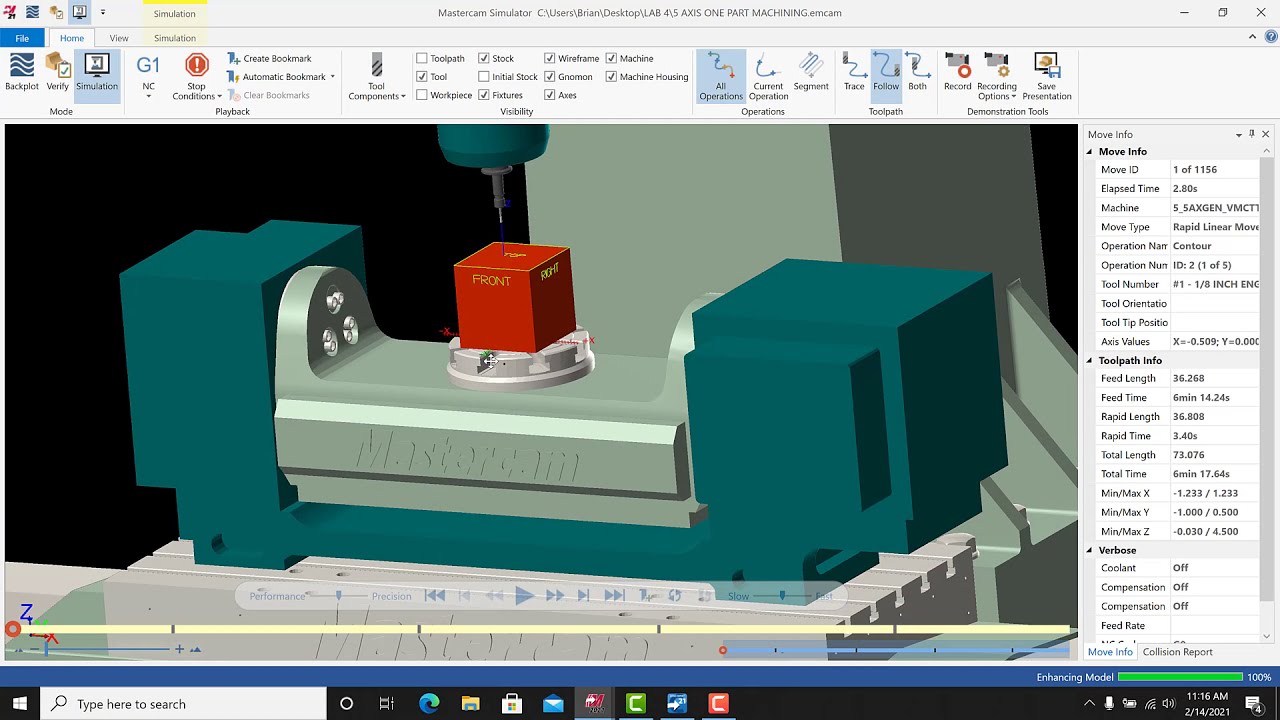
Task: Toggle the Axes checkbox
Action: 550,95
